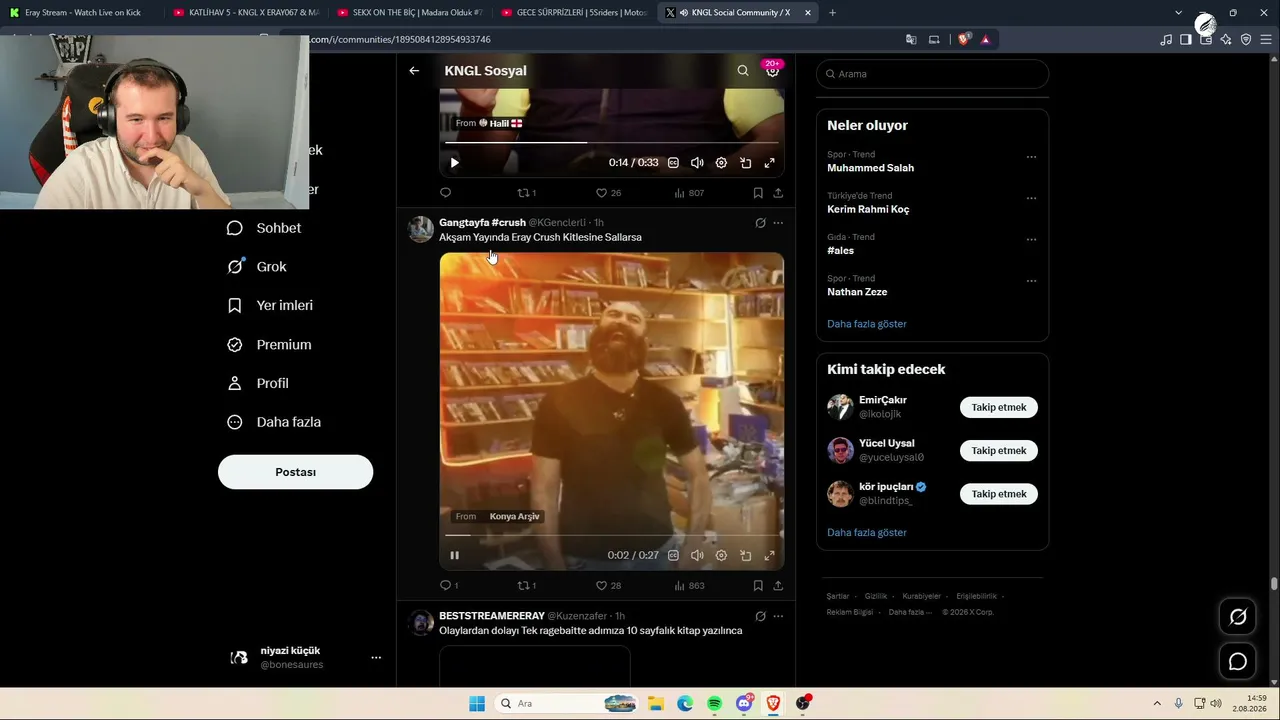The image size is (1280, 720).
Task: Toggle picture-in-picture on the Halil video
Action: pyautogui.click(x=746, y=163)
